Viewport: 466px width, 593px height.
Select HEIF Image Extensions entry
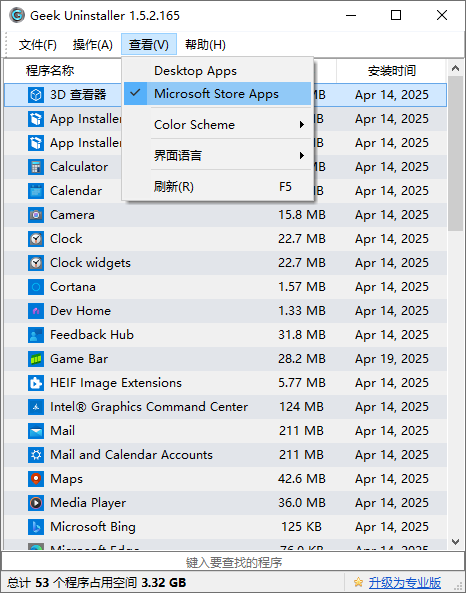click(x=116, y=383)
